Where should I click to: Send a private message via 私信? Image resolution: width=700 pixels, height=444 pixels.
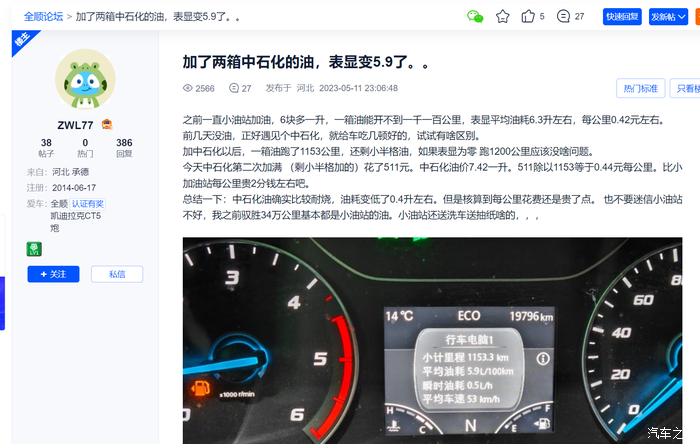pyautogui.click(x=117, y=274)
